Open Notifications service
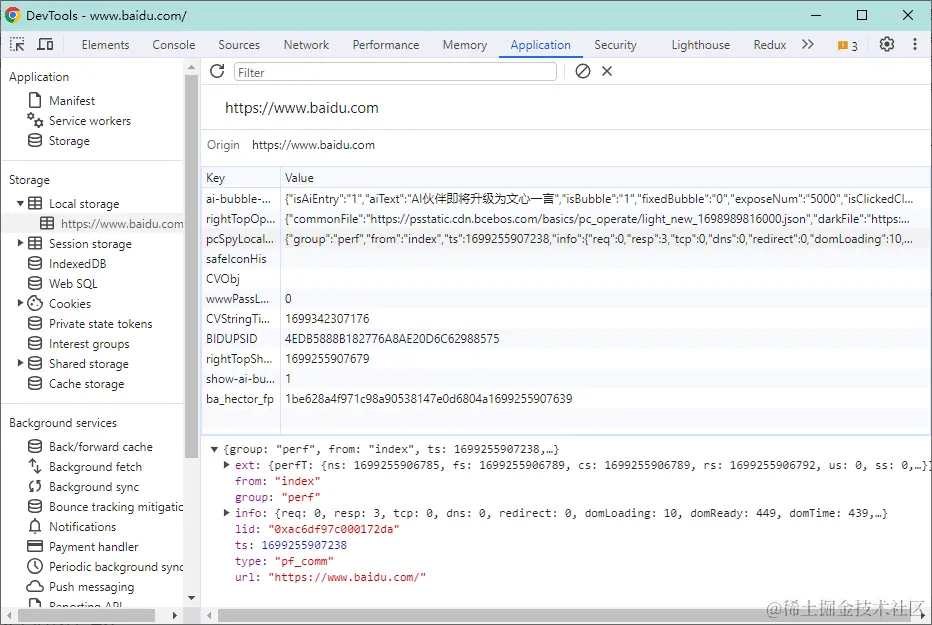The image size is (932, 625). click(x=82, y=527)
